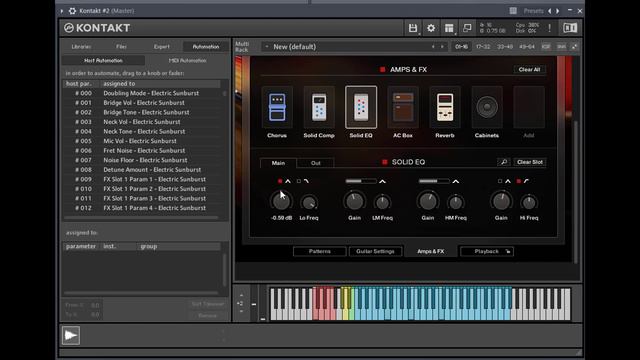Toggle the low band shelf mode checkbox
640x360 pixels.
299,181
